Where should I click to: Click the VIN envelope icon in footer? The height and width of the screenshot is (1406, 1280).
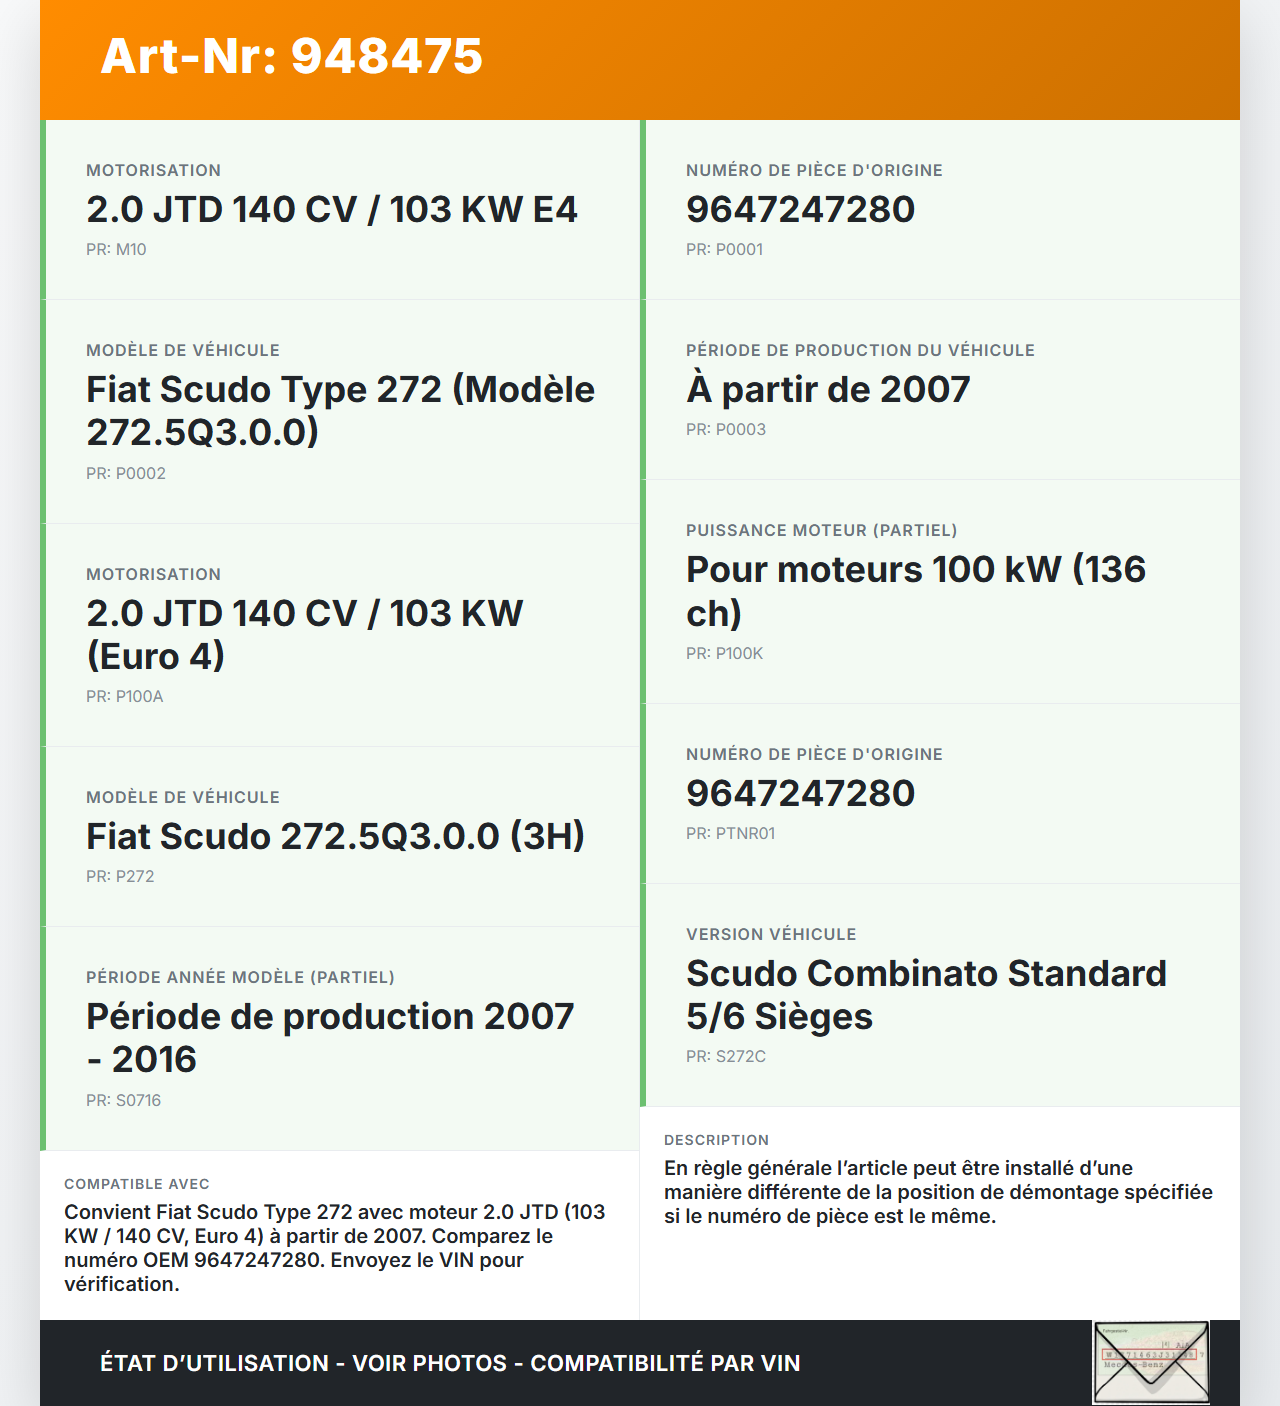tap(1151, 1362)
